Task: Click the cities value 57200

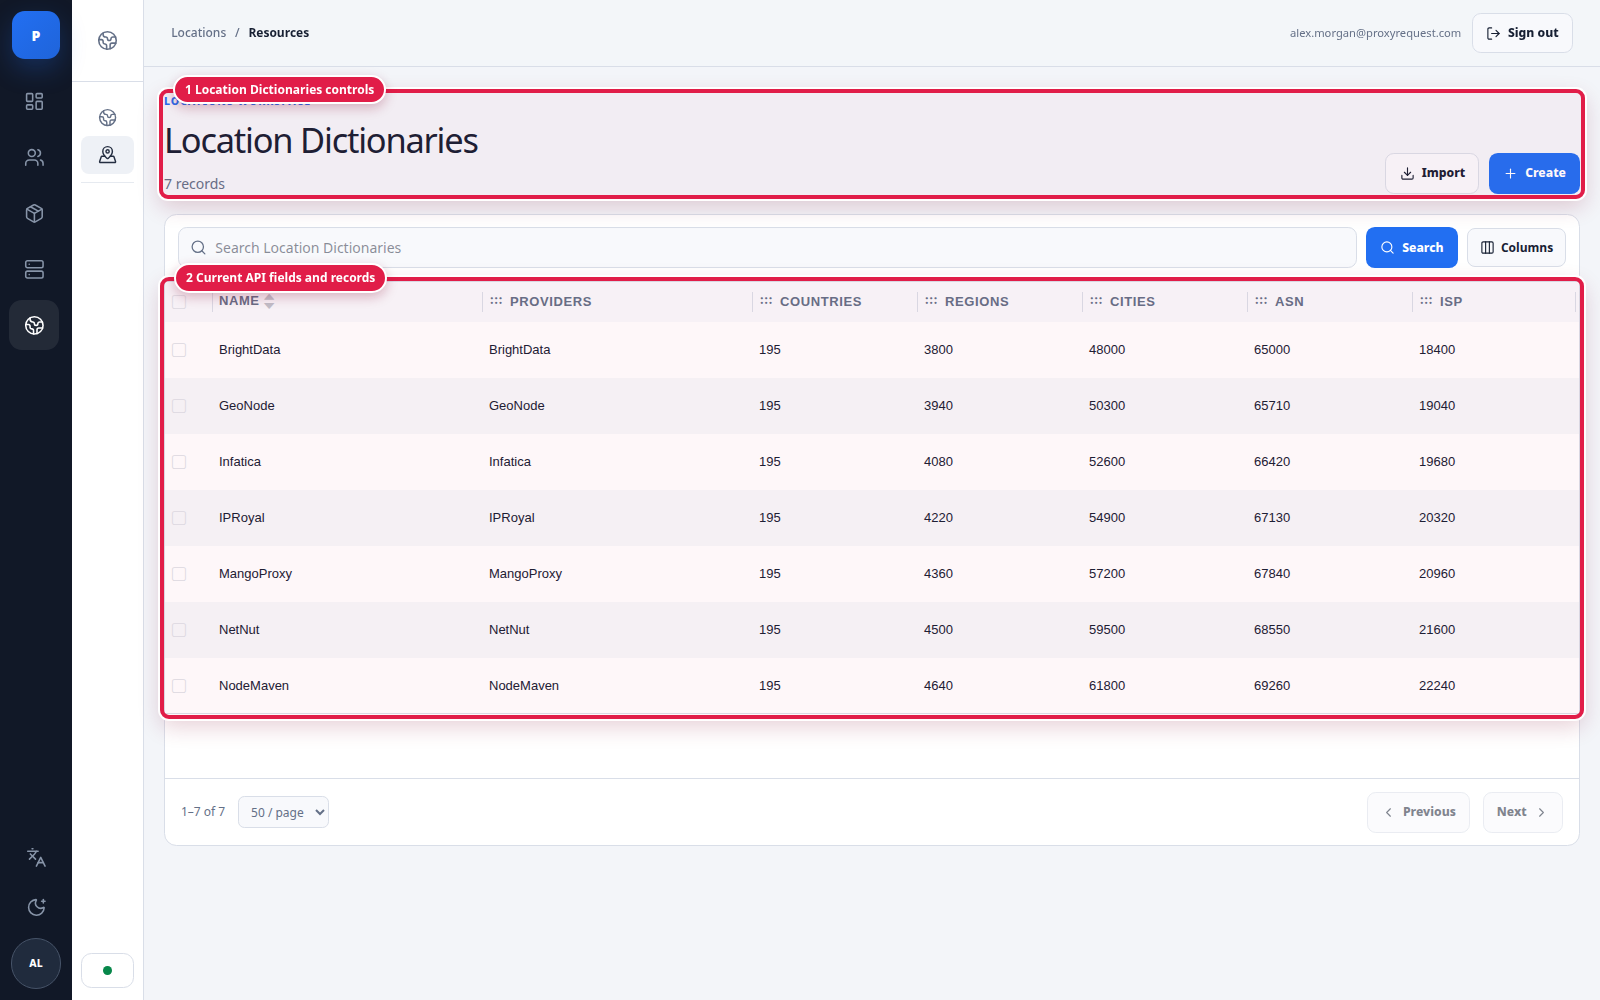Action: 1107,574
